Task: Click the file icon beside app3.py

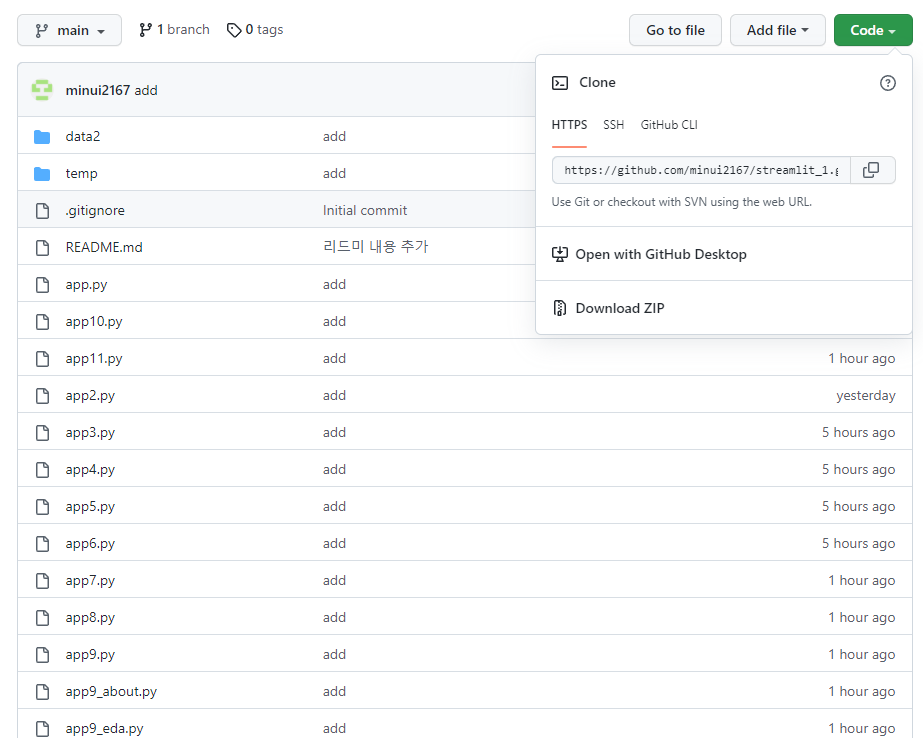Action: tap(42, 433)
